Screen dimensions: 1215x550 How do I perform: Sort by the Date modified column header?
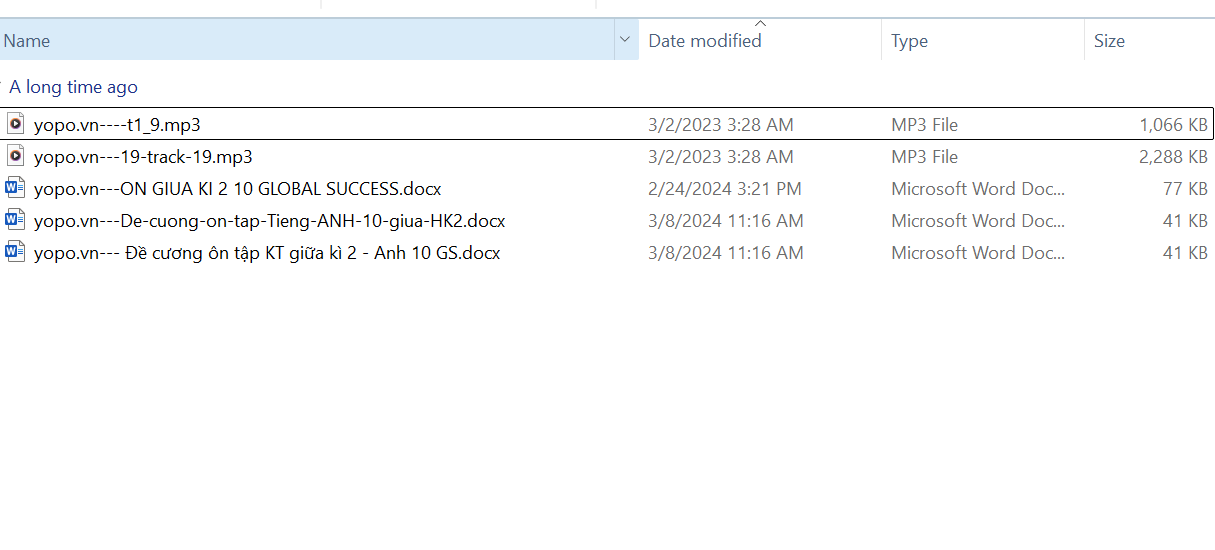[704, 41]
